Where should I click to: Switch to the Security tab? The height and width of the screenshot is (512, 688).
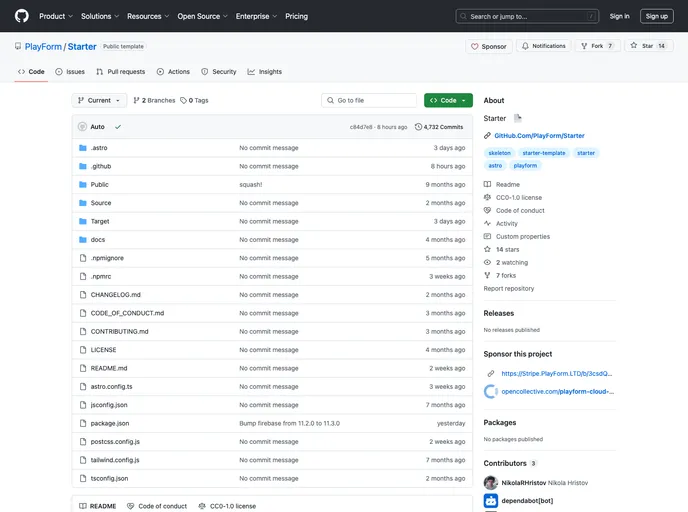pos(219,72)
